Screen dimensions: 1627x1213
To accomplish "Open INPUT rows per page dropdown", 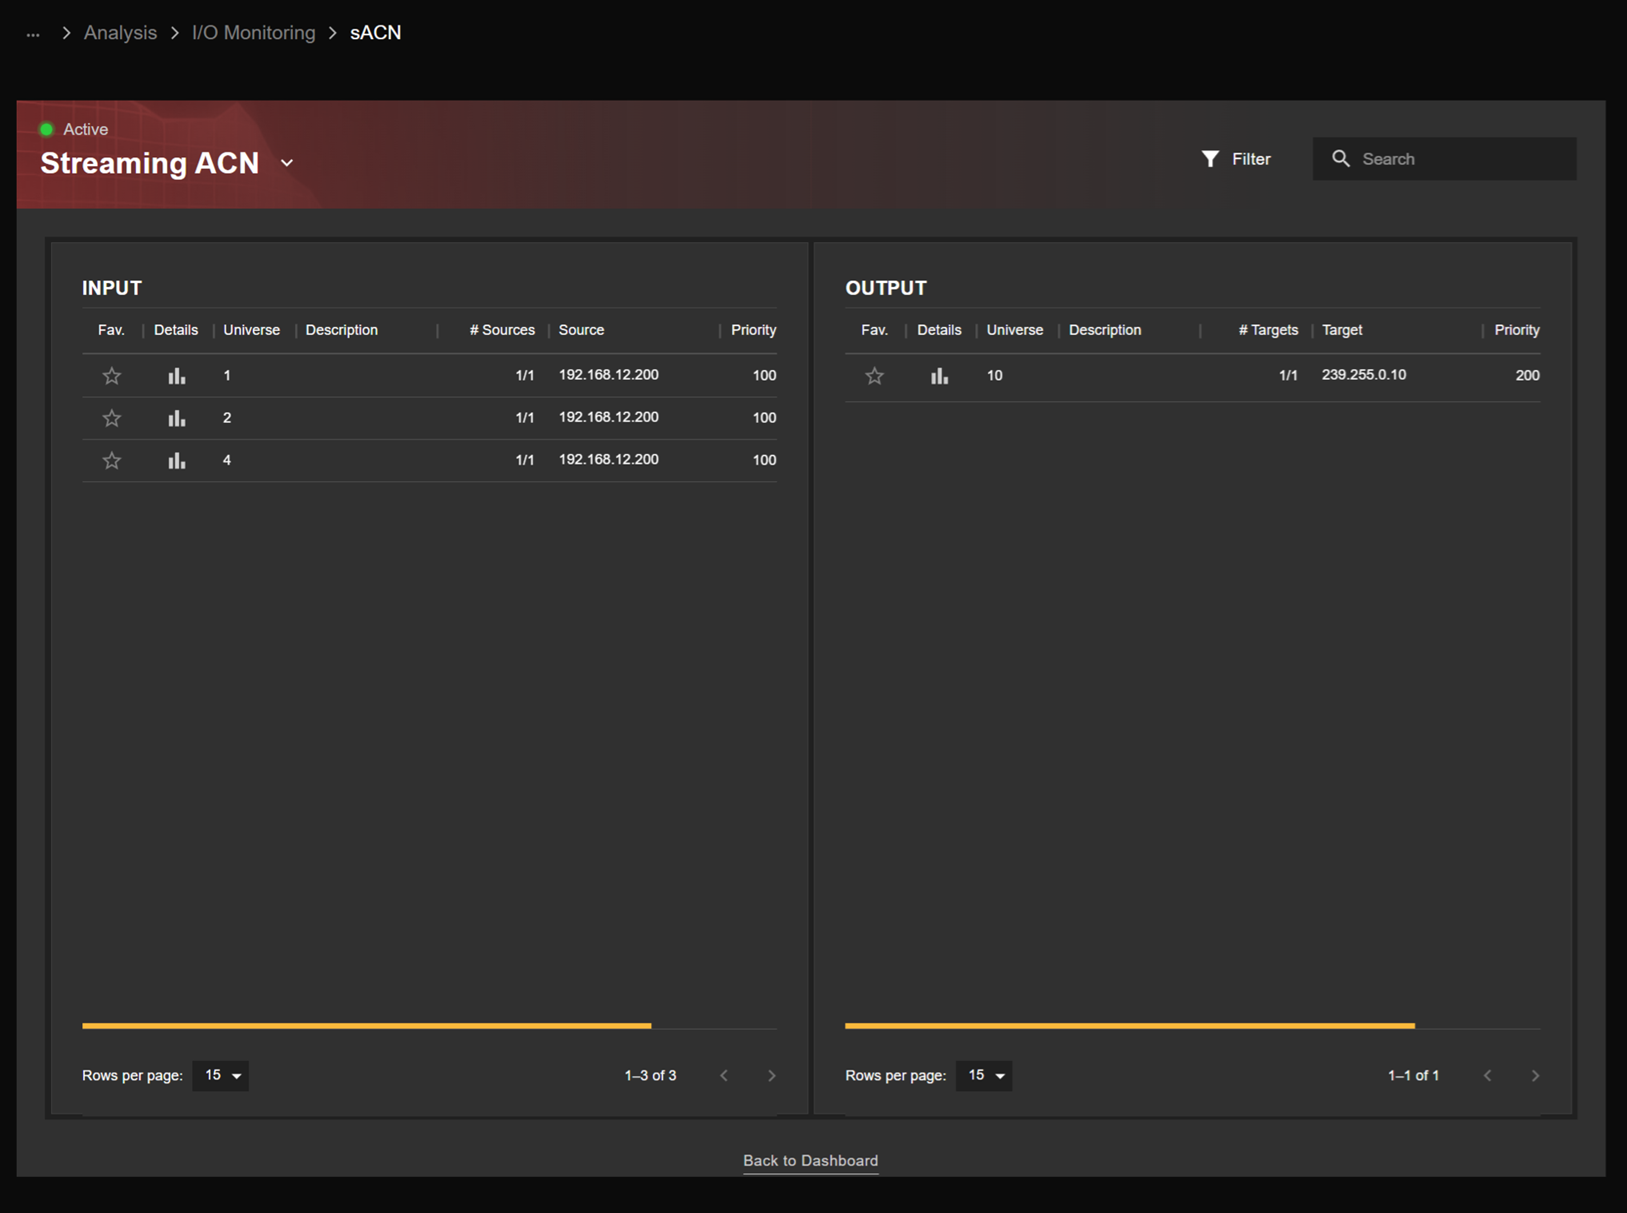I will click(221, 1075).
